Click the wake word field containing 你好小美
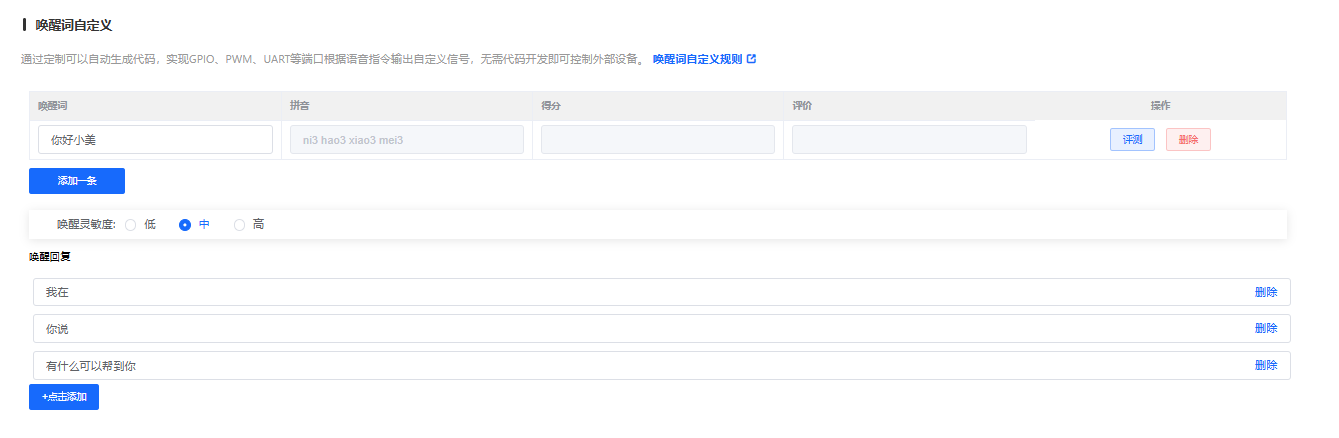This screenshot has height=438, width=1339. point(155,140)
